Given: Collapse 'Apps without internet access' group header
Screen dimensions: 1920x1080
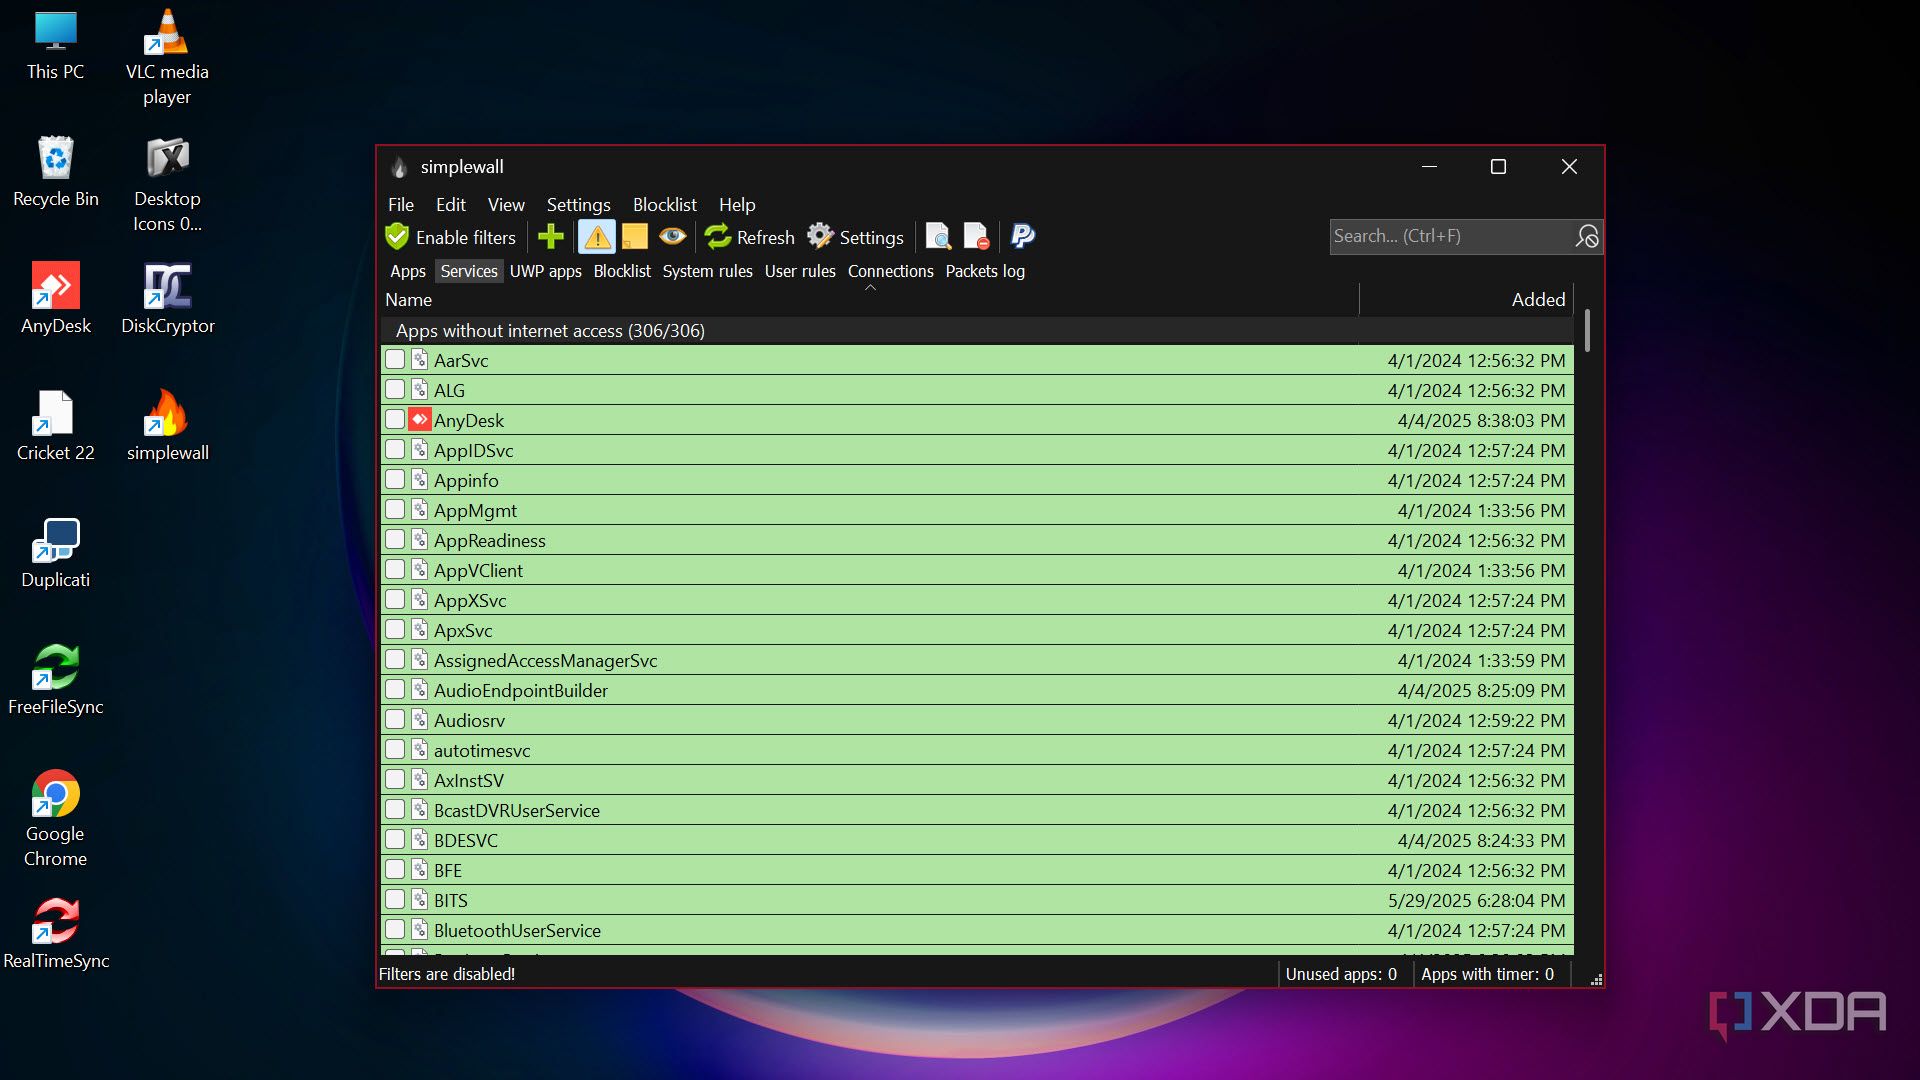Looking at the screenshot, I should click(x=977, y=331).
